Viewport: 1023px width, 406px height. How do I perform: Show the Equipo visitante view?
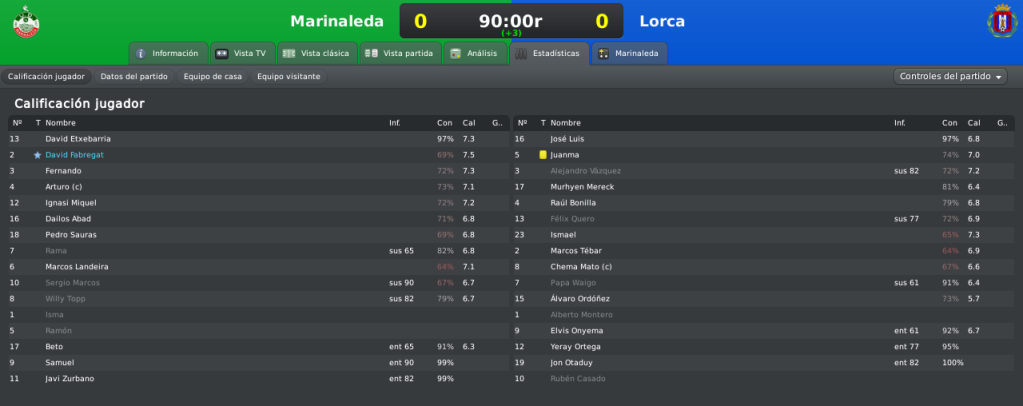tap(288, 76)
